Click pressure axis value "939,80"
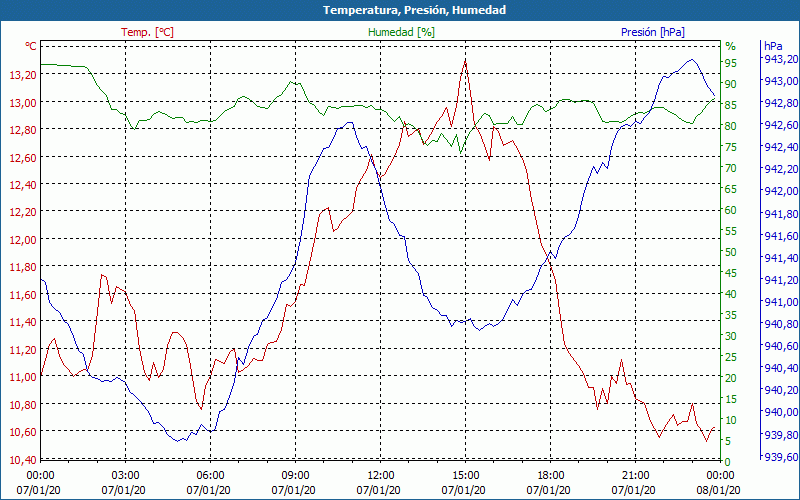Screen dimensions: 800x500 pos(782,435)
